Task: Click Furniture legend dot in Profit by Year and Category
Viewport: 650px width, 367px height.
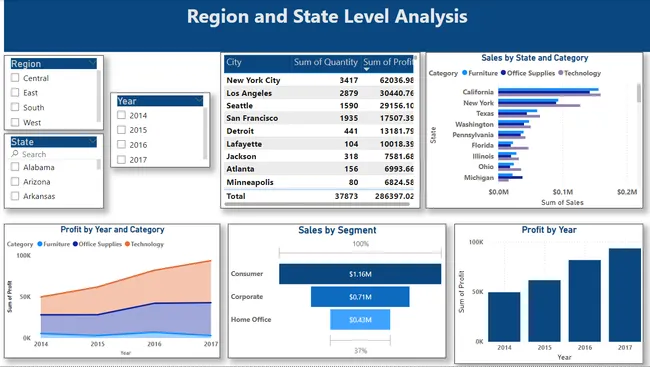Action: [40, 244]
